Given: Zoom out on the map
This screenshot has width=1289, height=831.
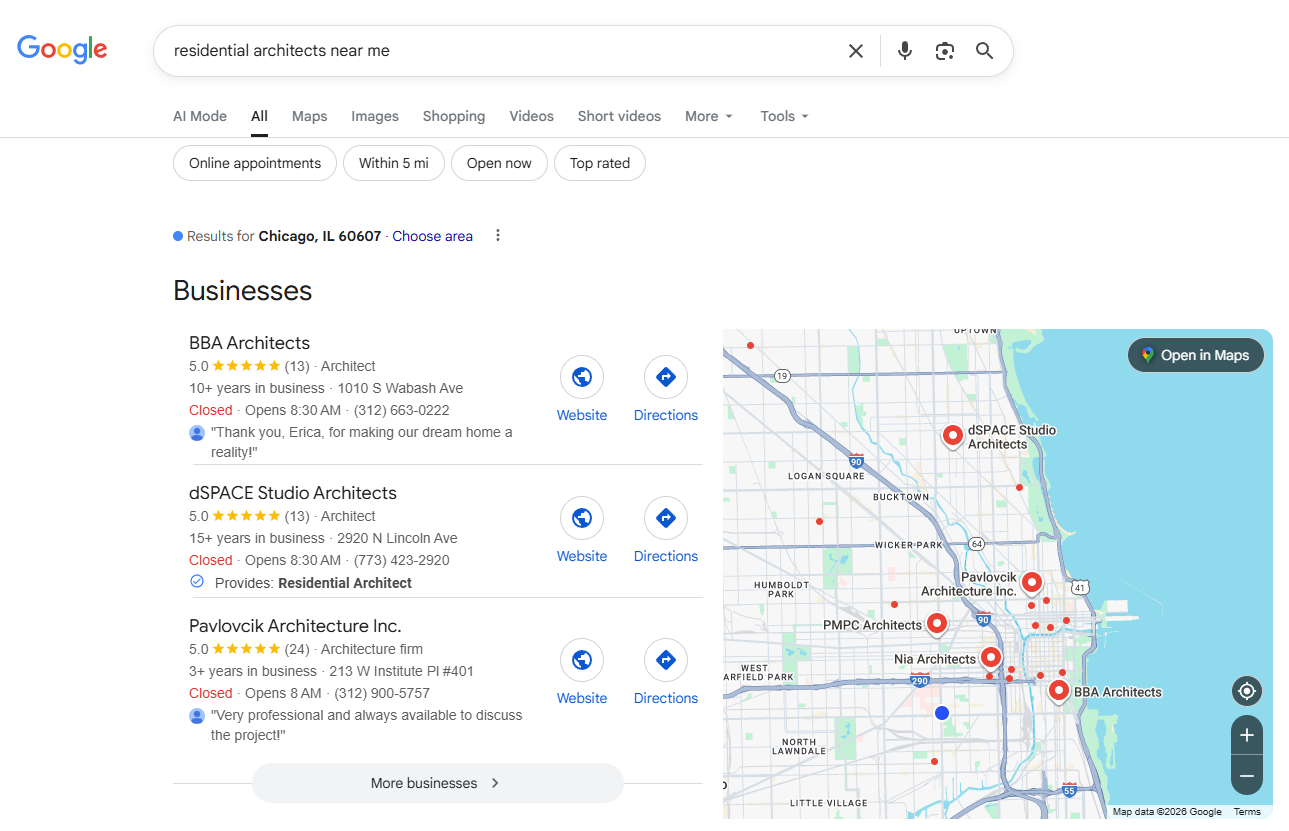Looking at the screenshot, I should pyautogui.click(x=1246, y=775).
